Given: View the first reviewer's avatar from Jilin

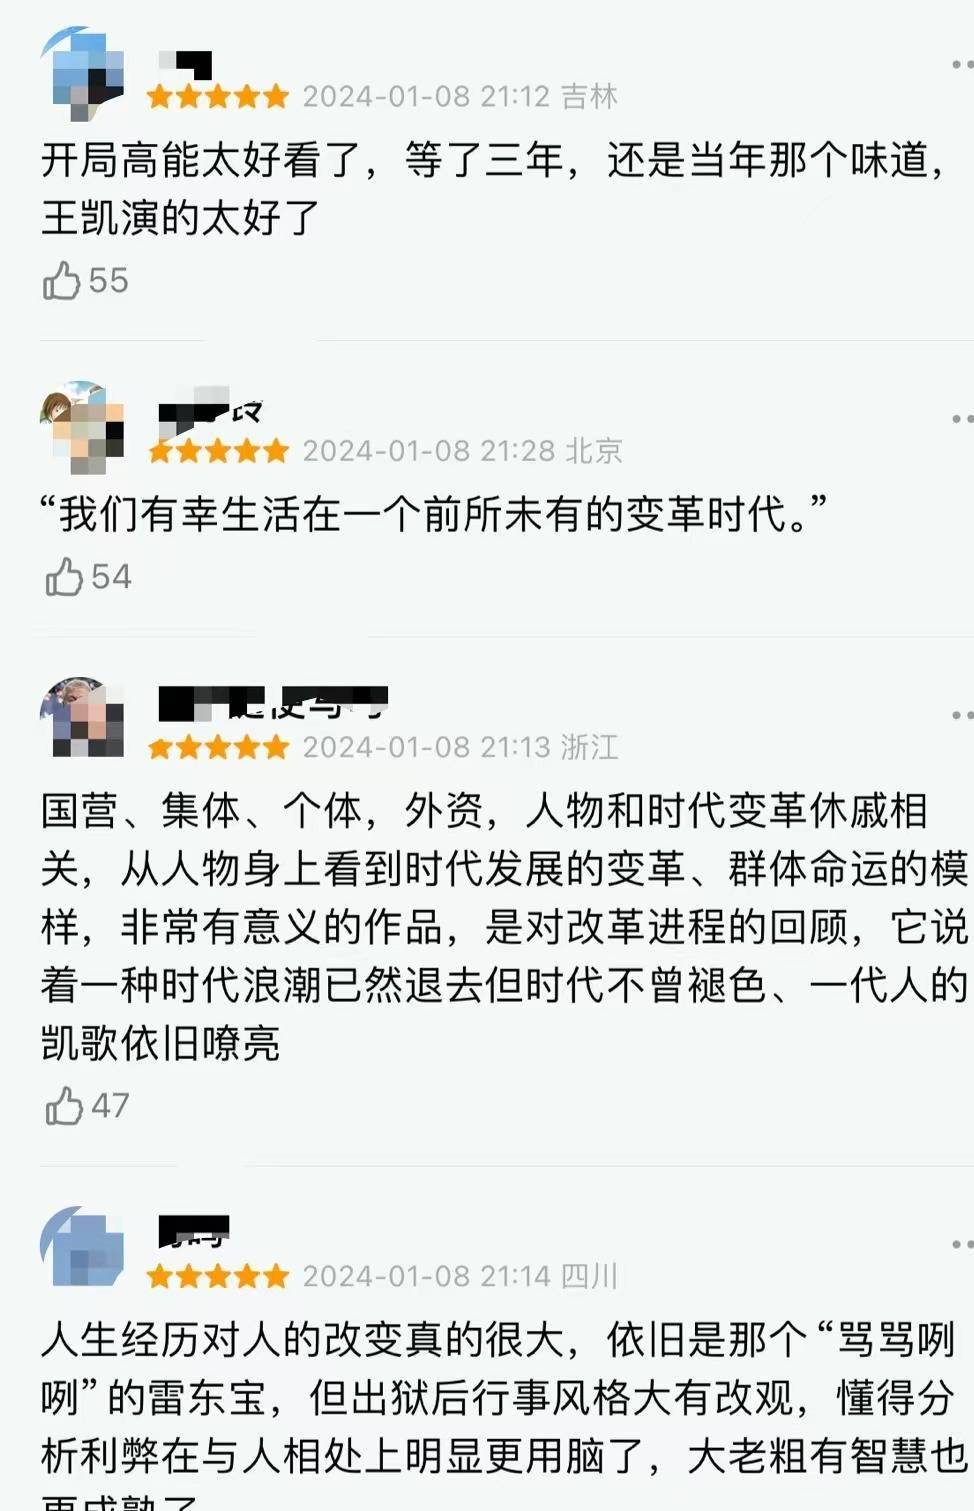Looking at the screenshot, I should [82, 73].
